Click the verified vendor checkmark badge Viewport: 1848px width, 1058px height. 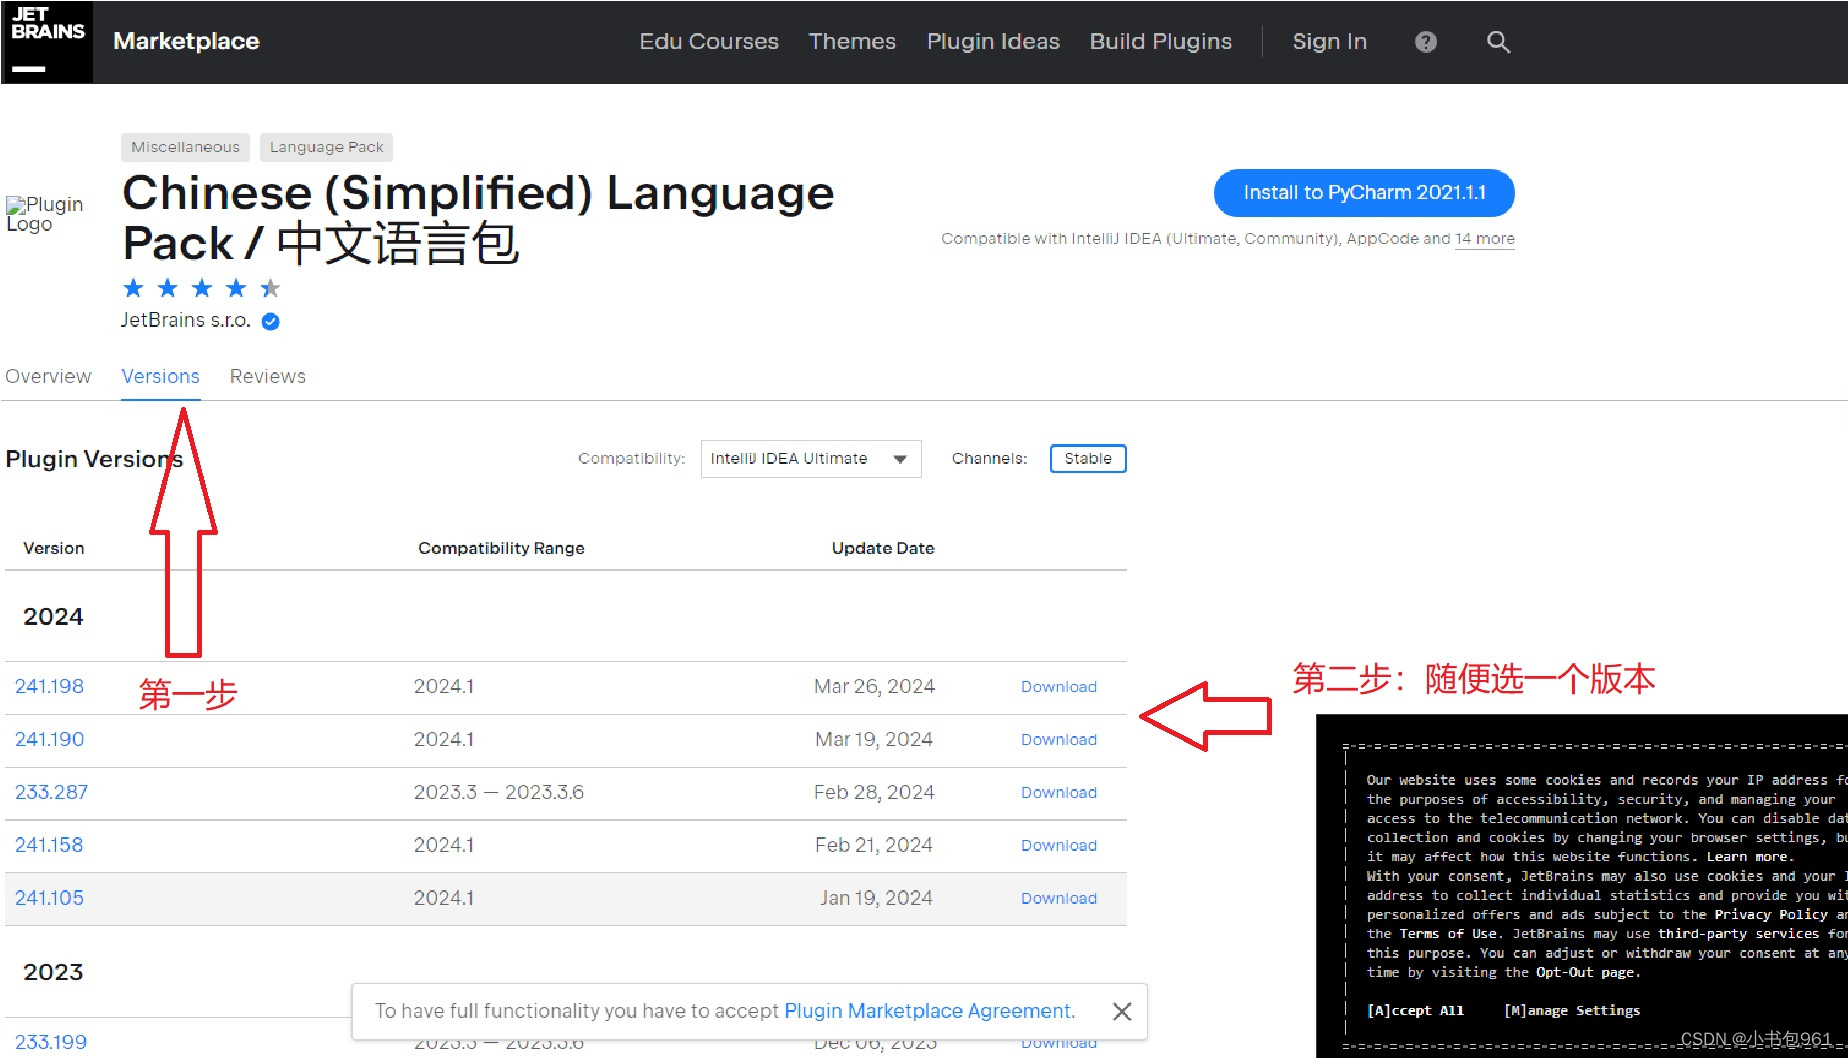(x=270, y=321)
